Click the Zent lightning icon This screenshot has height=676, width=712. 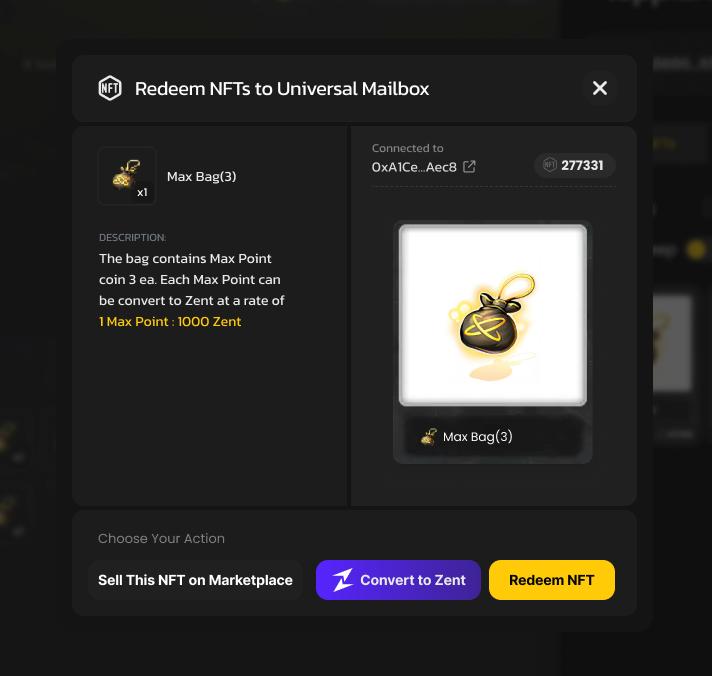click(x=343, y=580)
